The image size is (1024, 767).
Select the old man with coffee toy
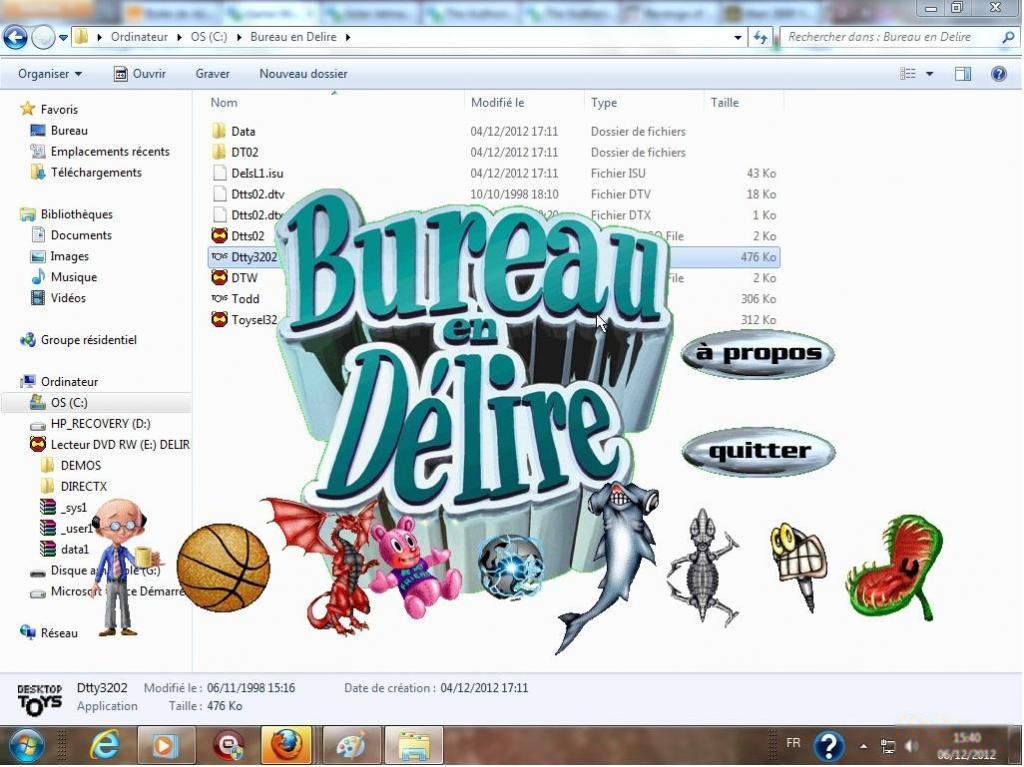pyautogui.click(x=122, y=567)
